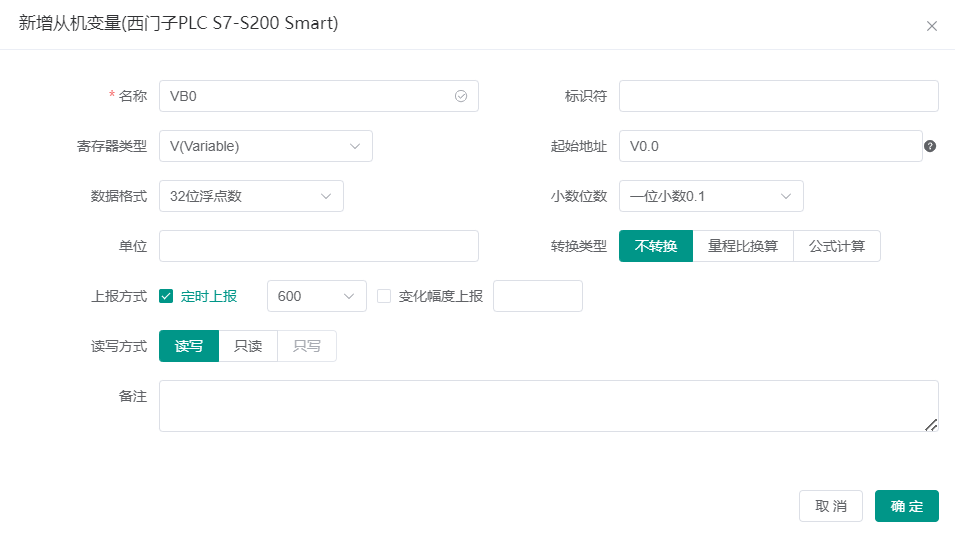This screenshot has height=538, width=955.
Task: Click the 数据格式 label
Action: point(119,196)
